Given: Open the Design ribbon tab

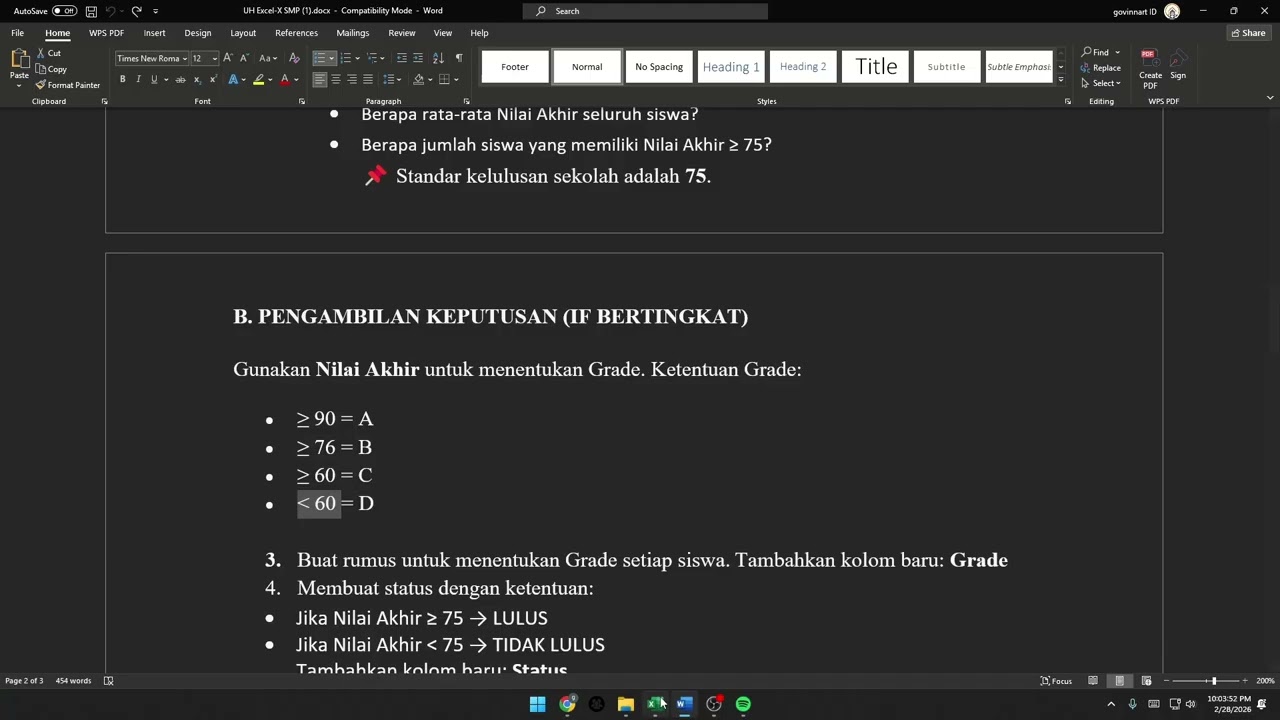Looking at the screenshot, I should tap(198, 33).
